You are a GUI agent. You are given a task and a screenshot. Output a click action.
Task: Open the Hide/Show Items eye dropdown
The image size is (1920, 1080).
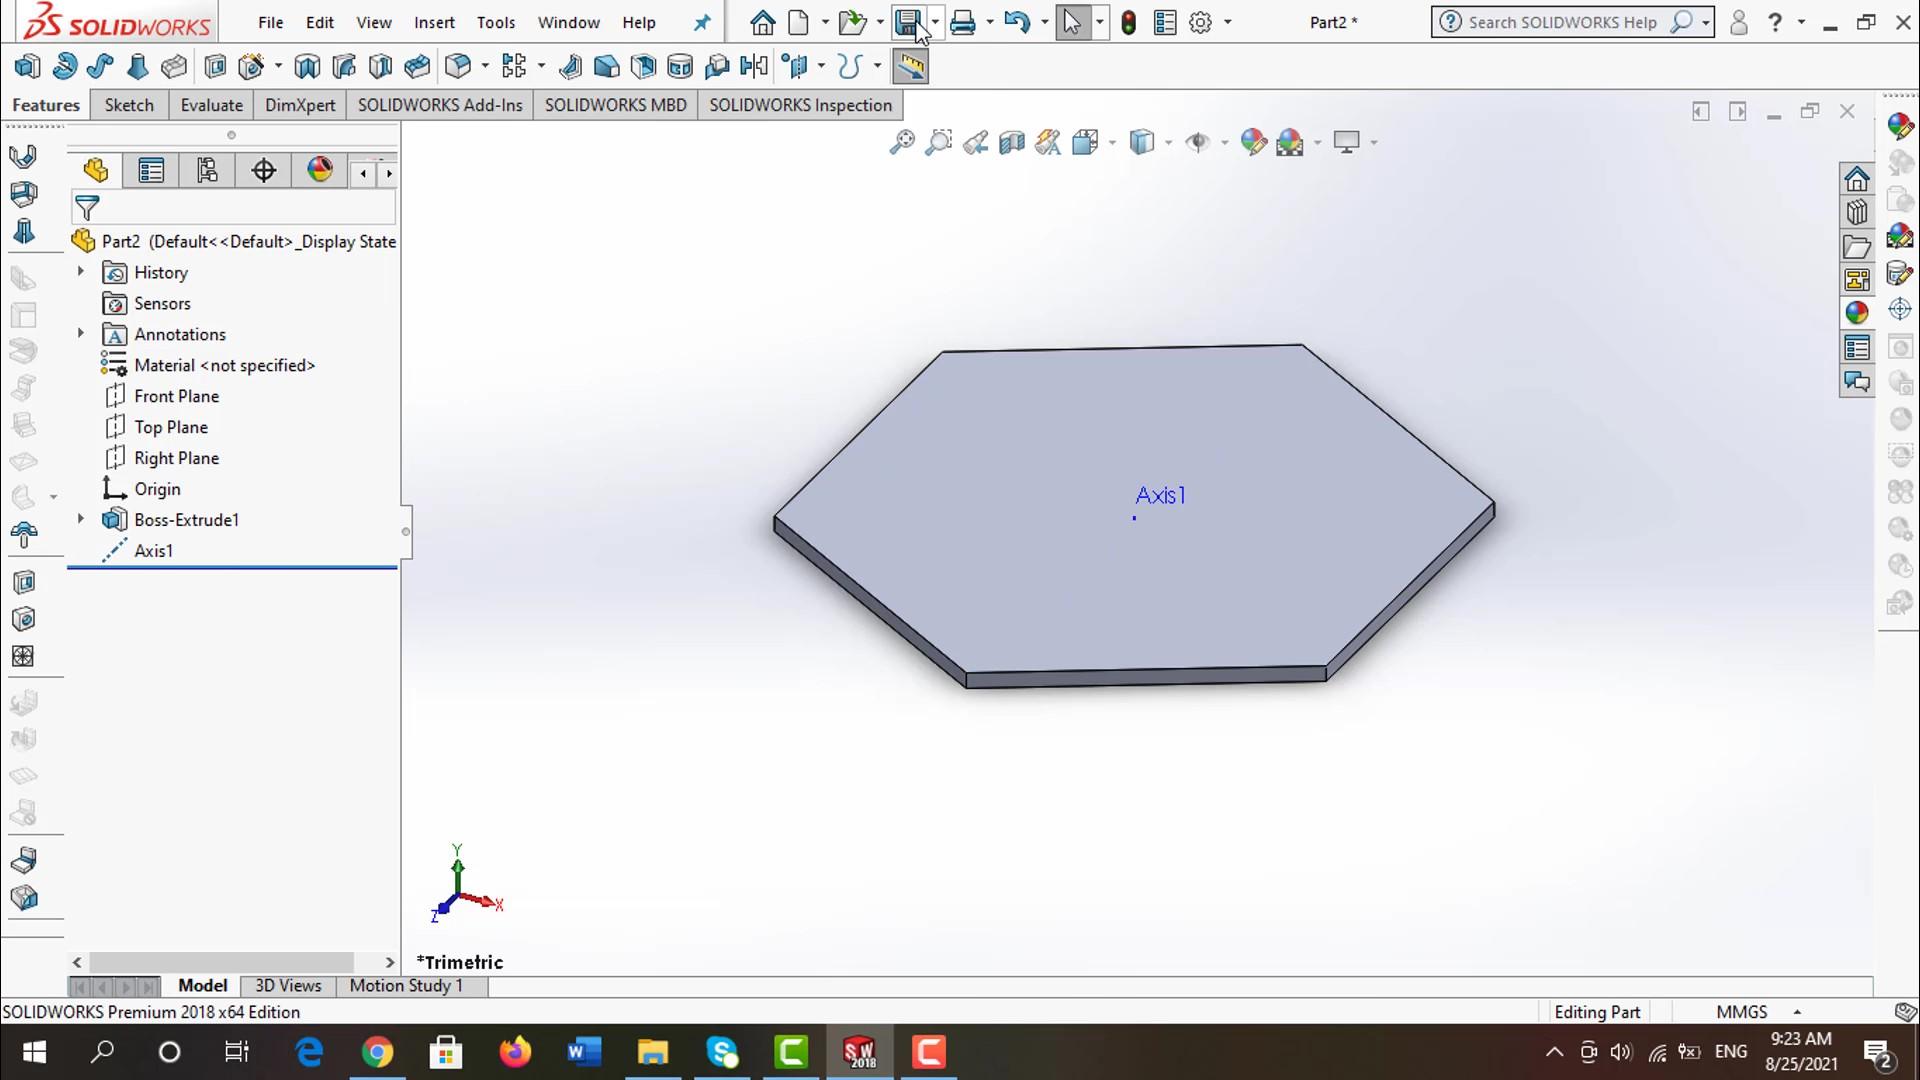point(1198,142)
